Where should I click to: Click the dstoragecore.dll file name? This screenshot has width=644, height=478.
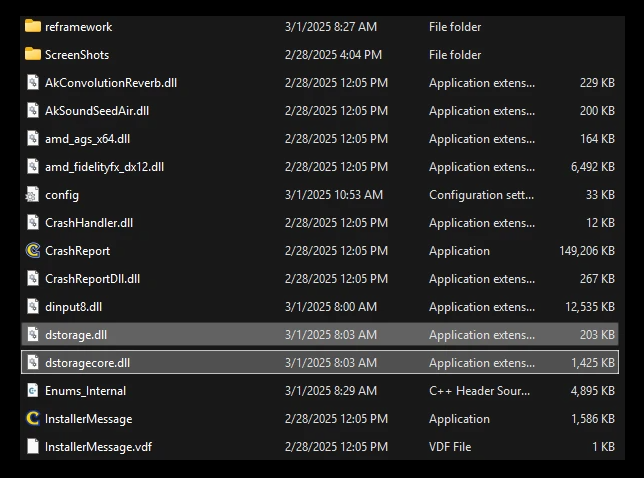point(87,363)
